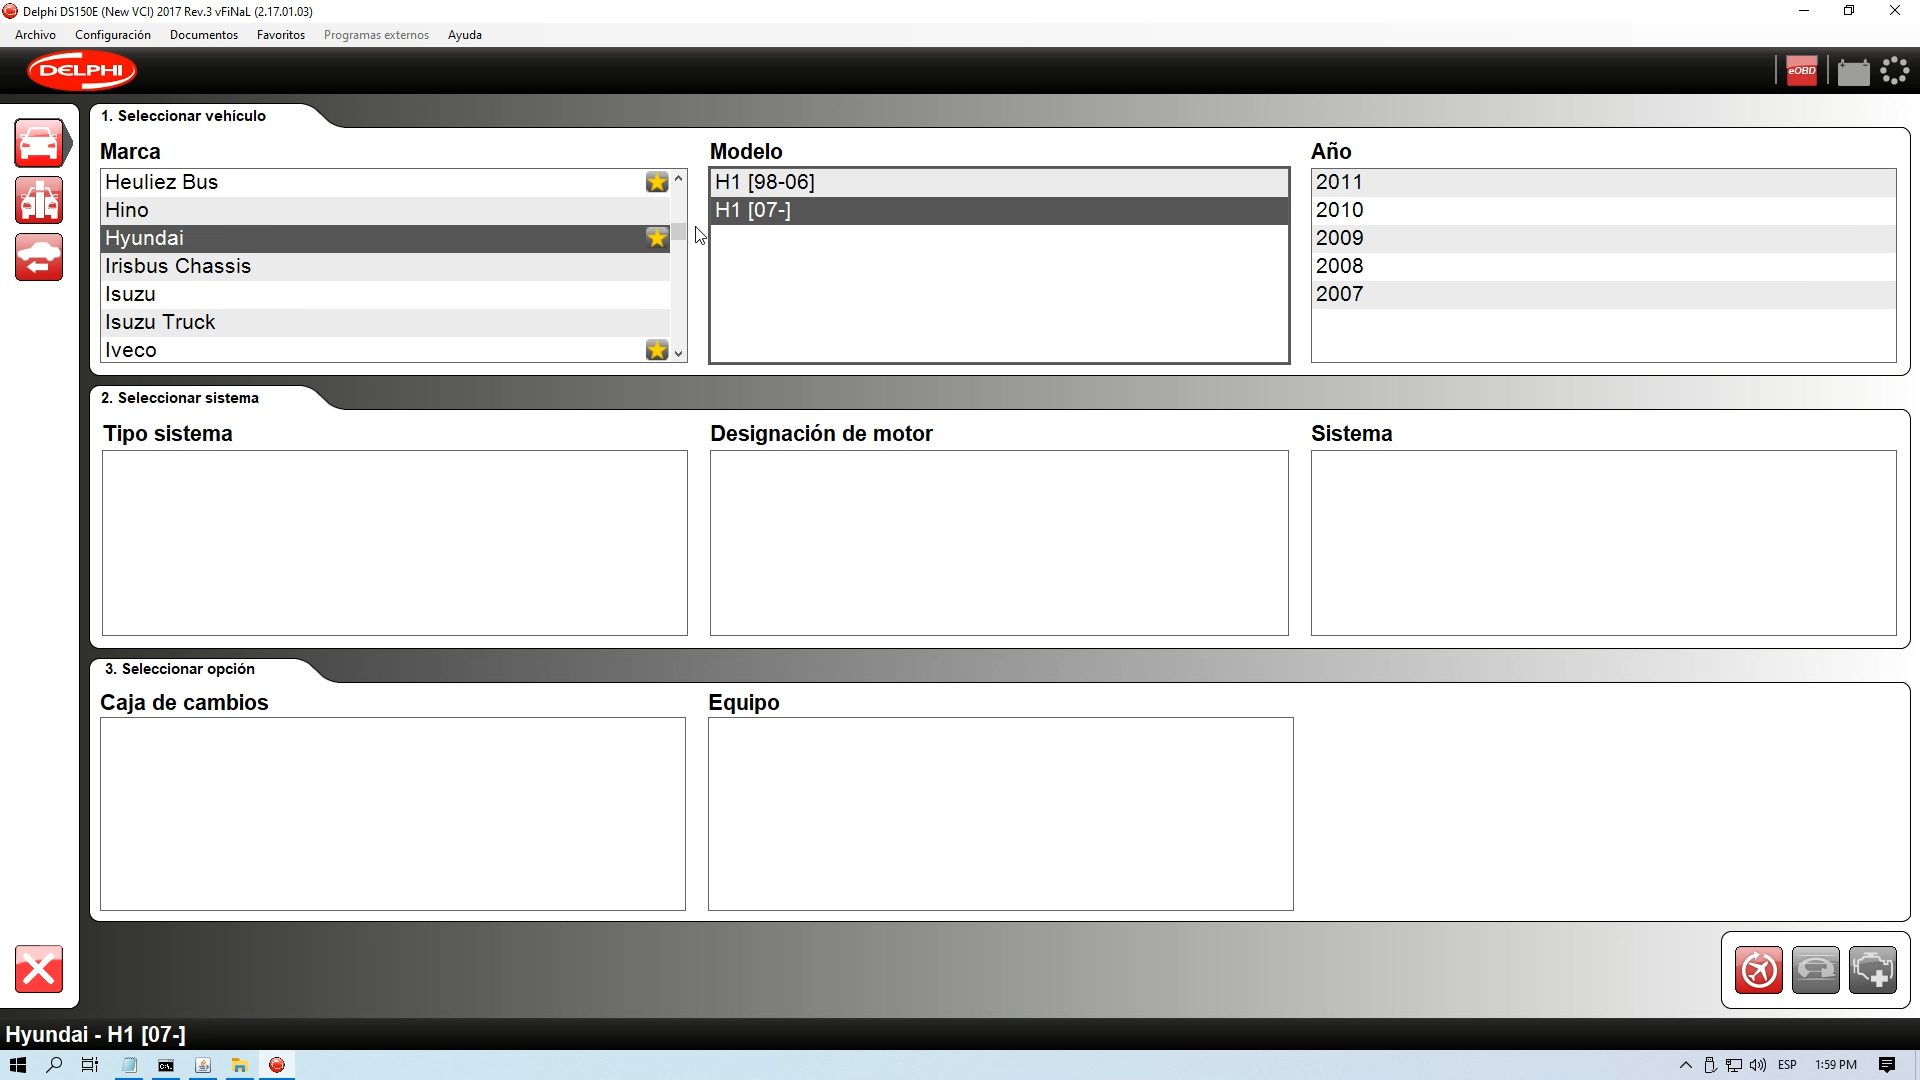Click the eOBD icon in header

pos(1801,71)
